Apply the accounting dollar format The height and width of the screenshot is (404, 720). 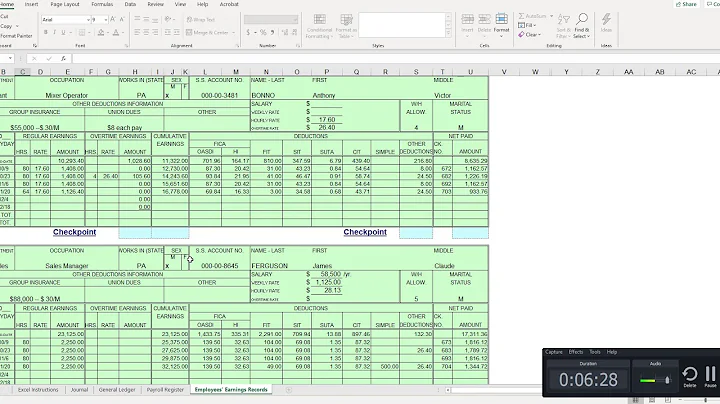pos(248,33)
